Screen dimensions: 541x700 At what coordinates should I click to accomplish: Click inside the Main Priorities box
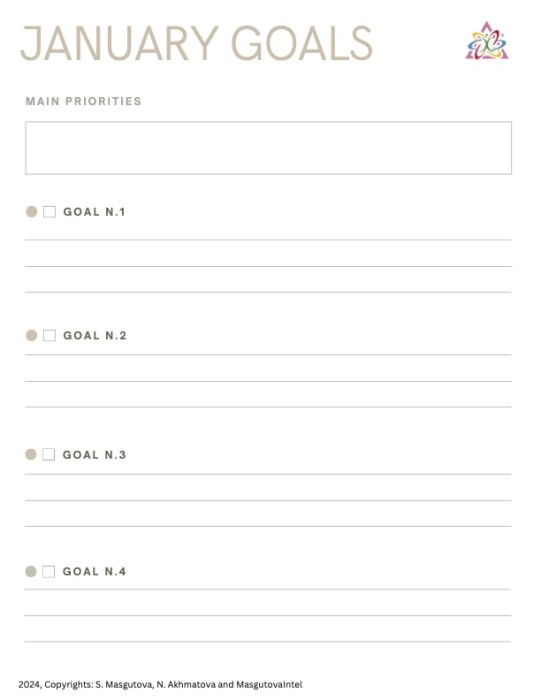click(268, 148)
